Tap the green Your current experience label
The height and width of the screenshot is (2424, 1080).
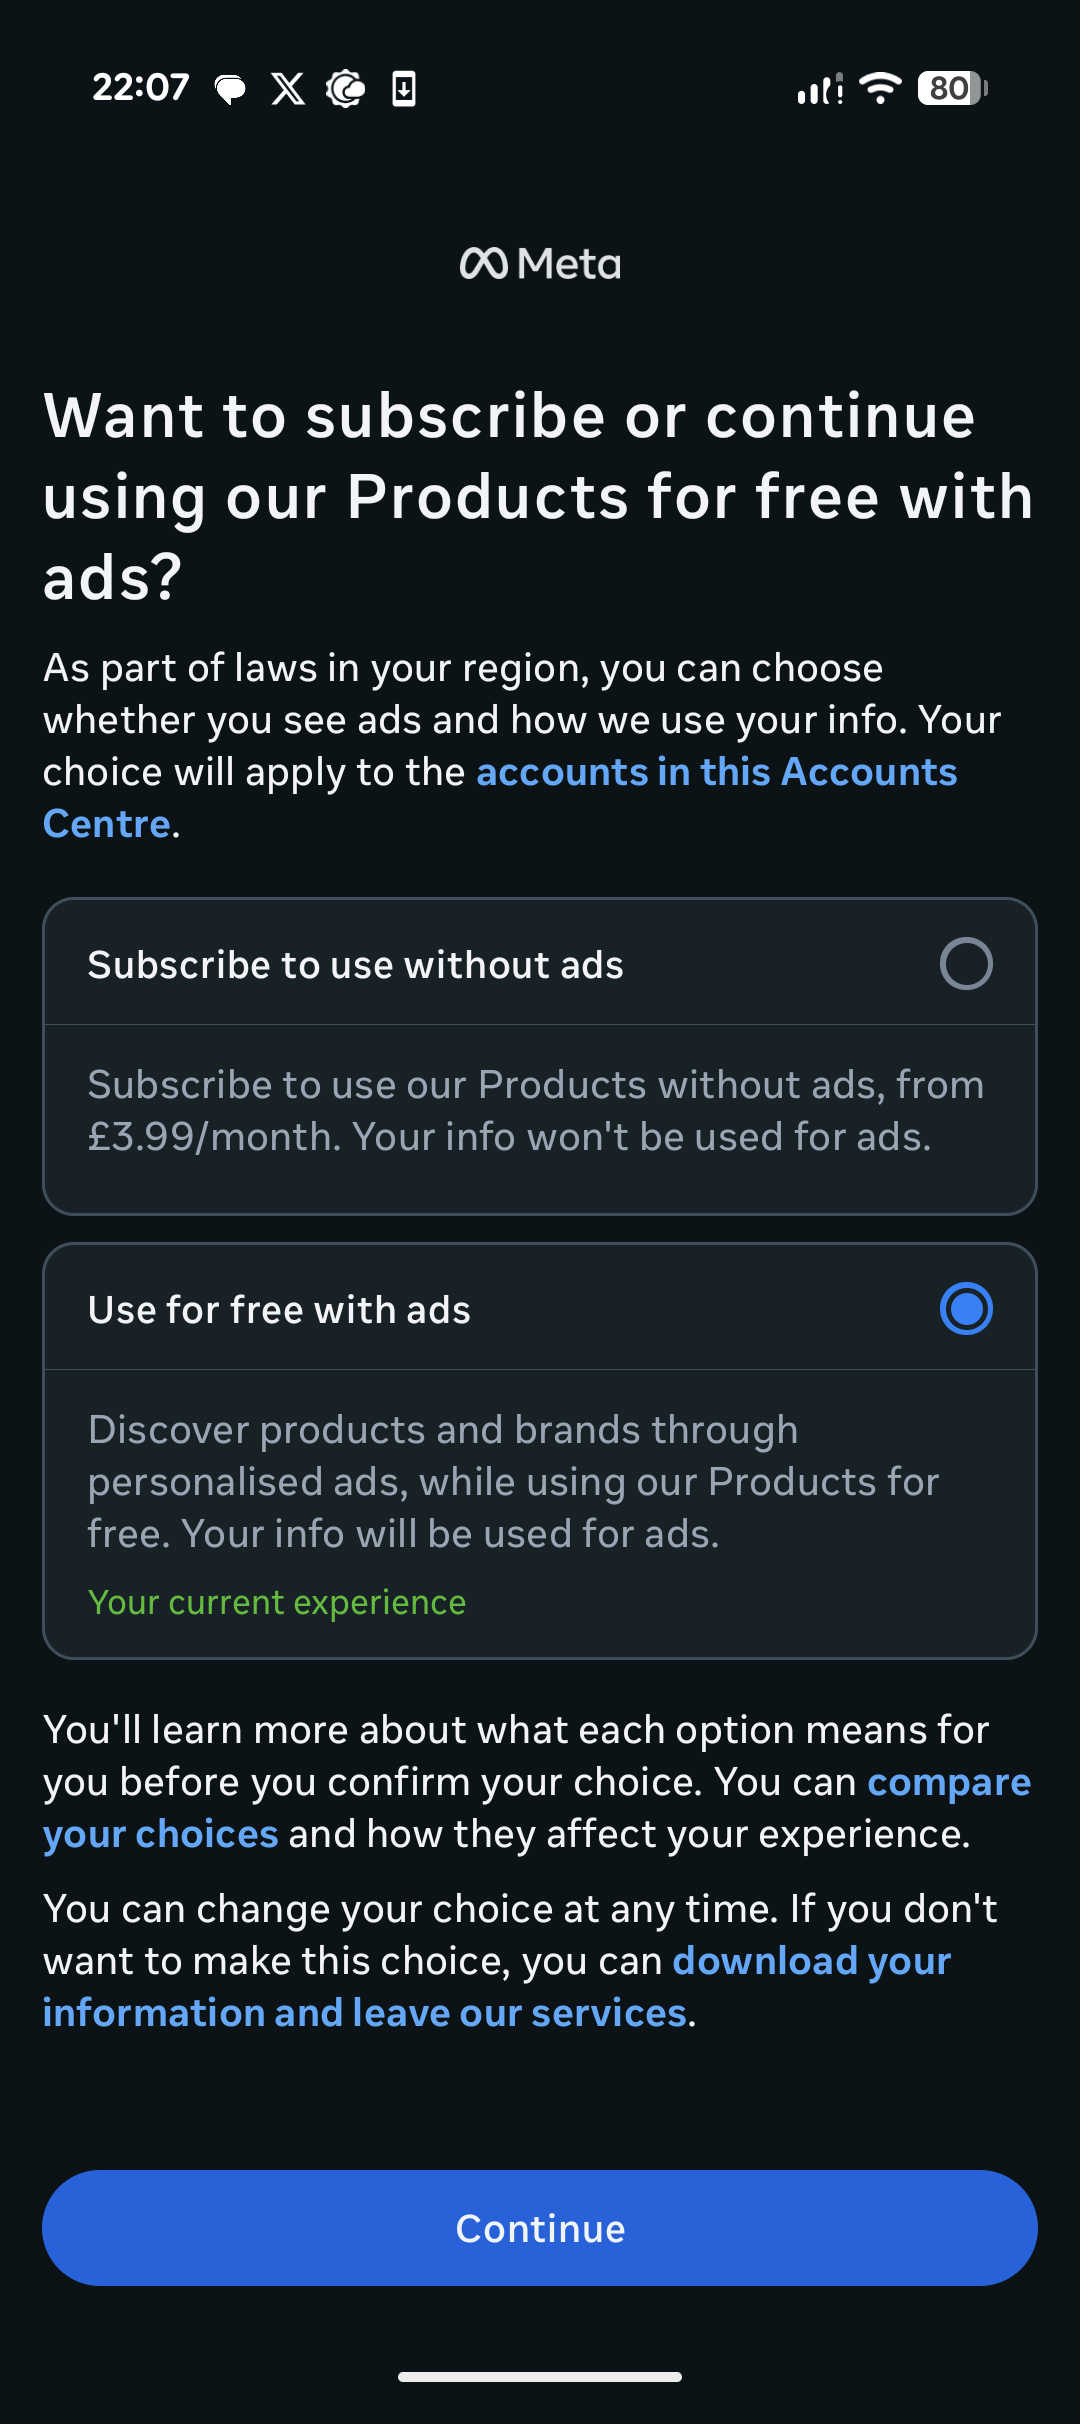(x=277, y=1602)
